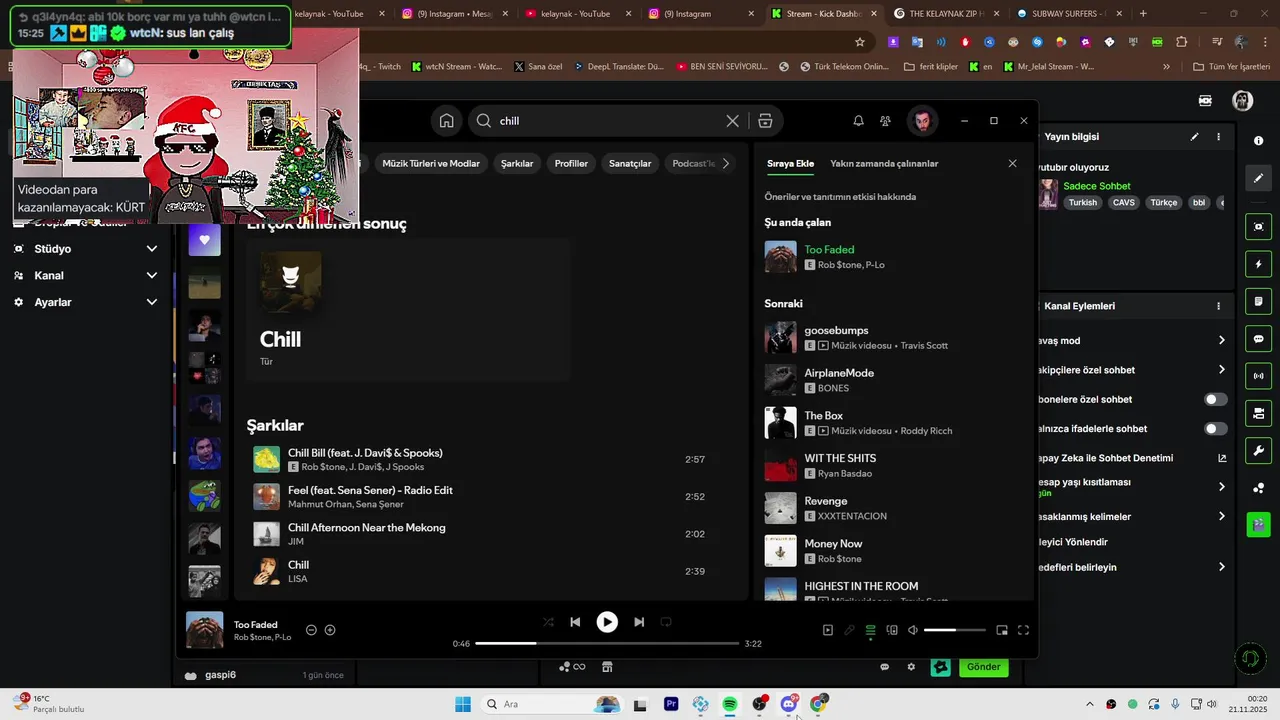Image resolution: width=1280 pixels, height=720 pixels.
Task: Open avaş mod options chevron
Action: coord(1221,341)
